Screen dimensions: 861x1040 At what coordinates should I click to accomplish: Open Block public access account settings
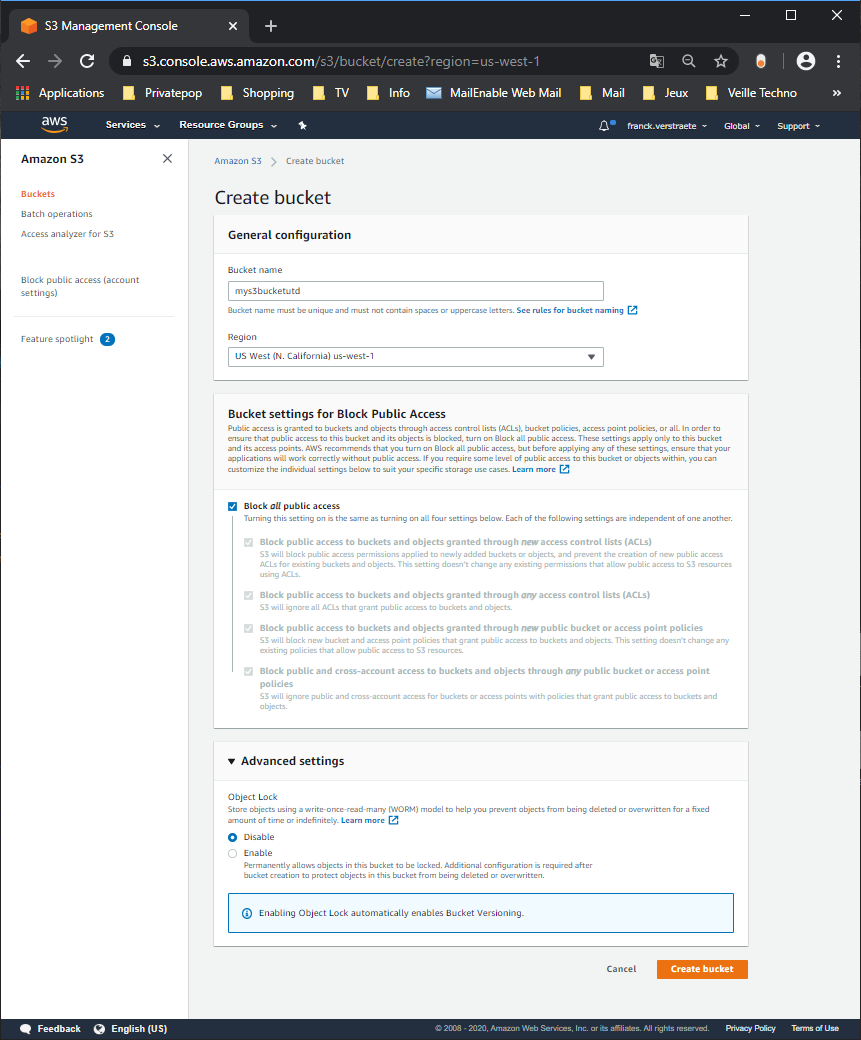80,286
